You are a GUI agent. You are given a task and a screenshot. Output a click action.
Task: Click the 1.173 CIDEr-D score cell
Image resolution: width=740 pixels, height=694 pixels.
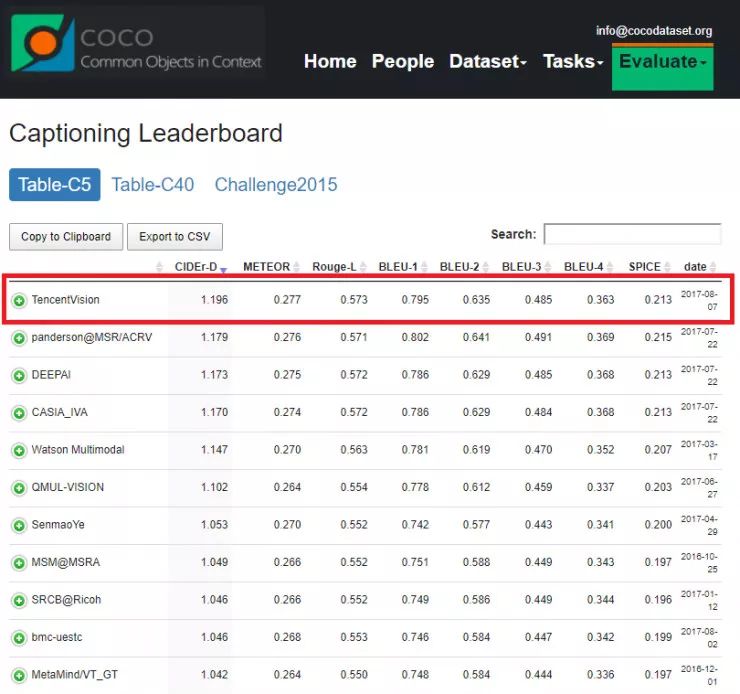[214, 375]
